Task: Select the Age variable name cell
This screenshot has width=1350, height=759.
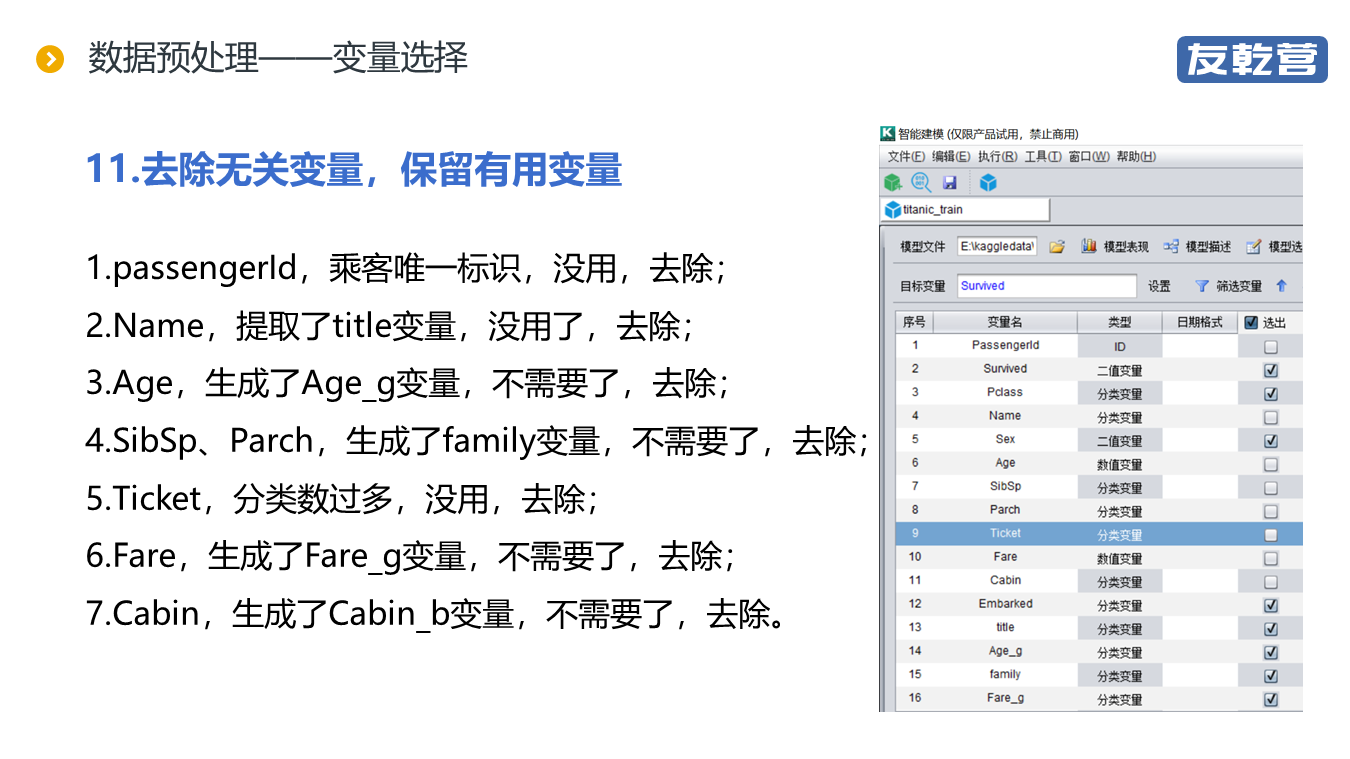Action: click(x=1005, y=463)
